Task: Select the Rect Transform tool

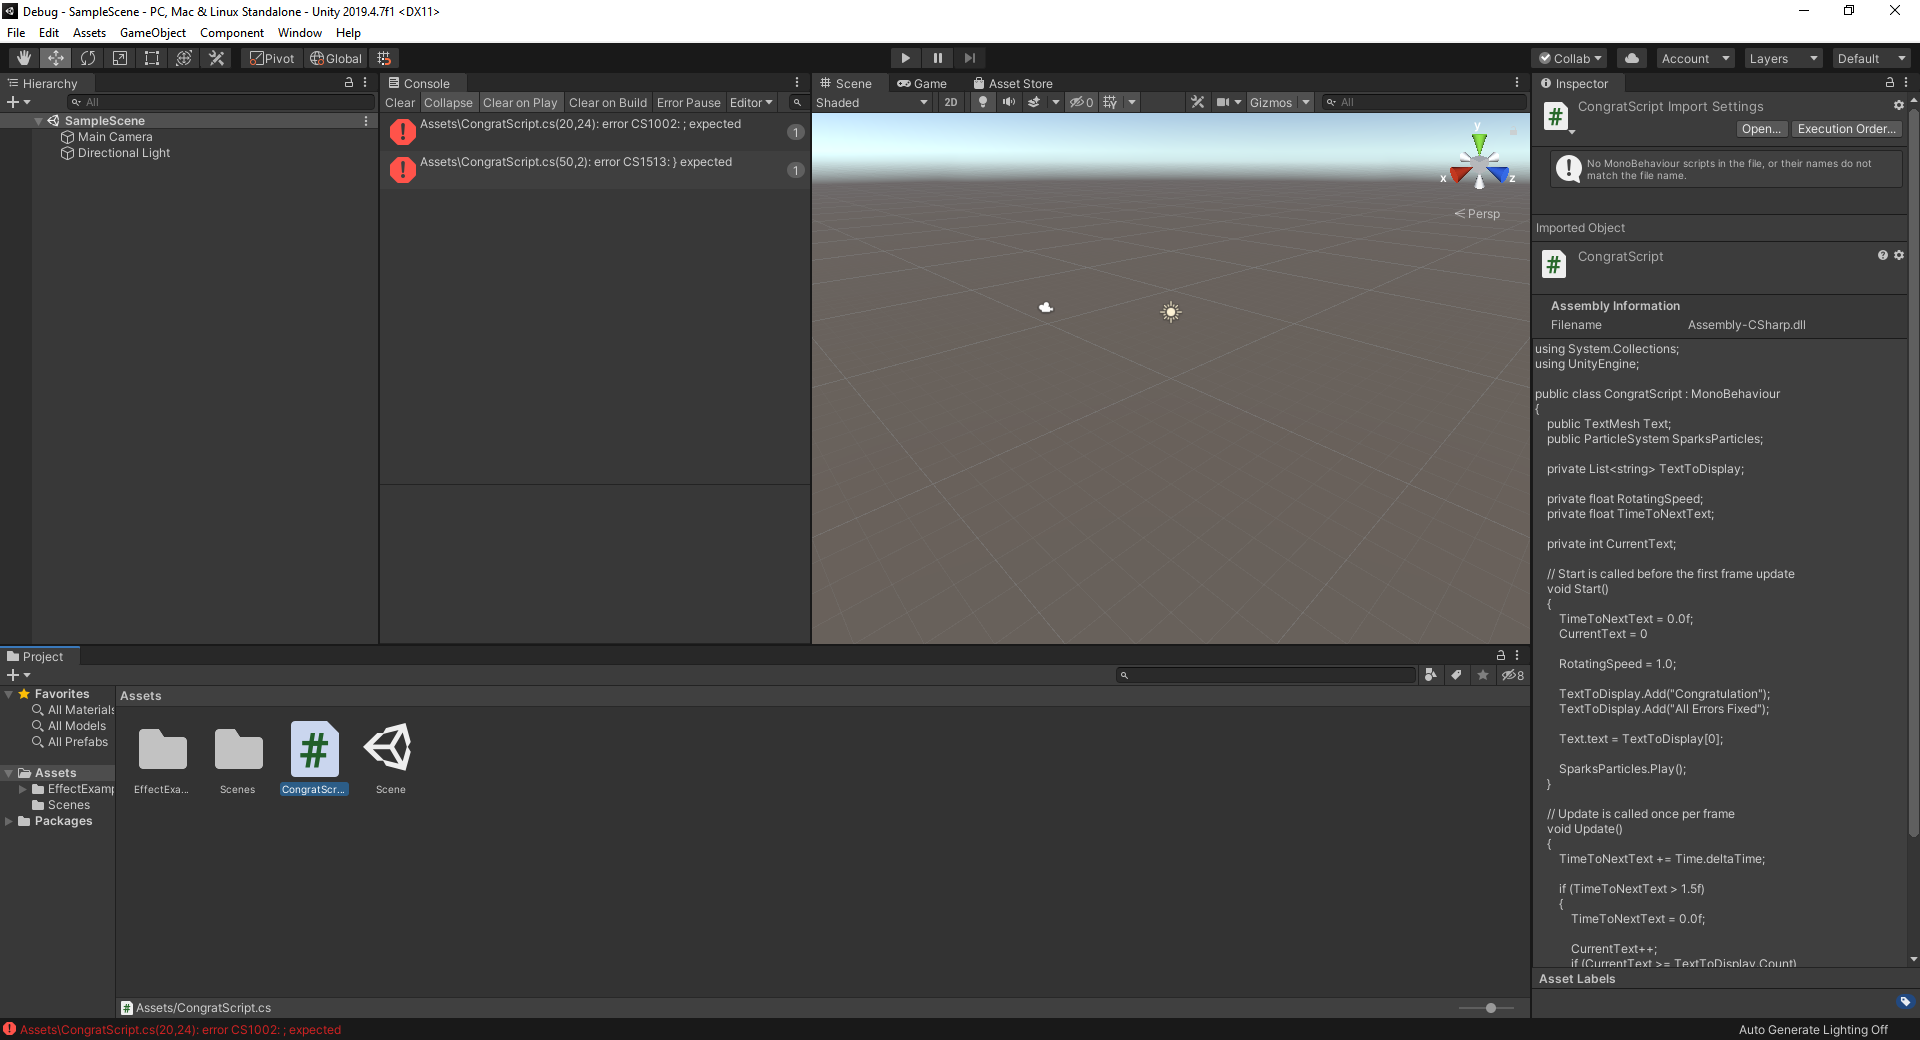Action: click(152, 58)
